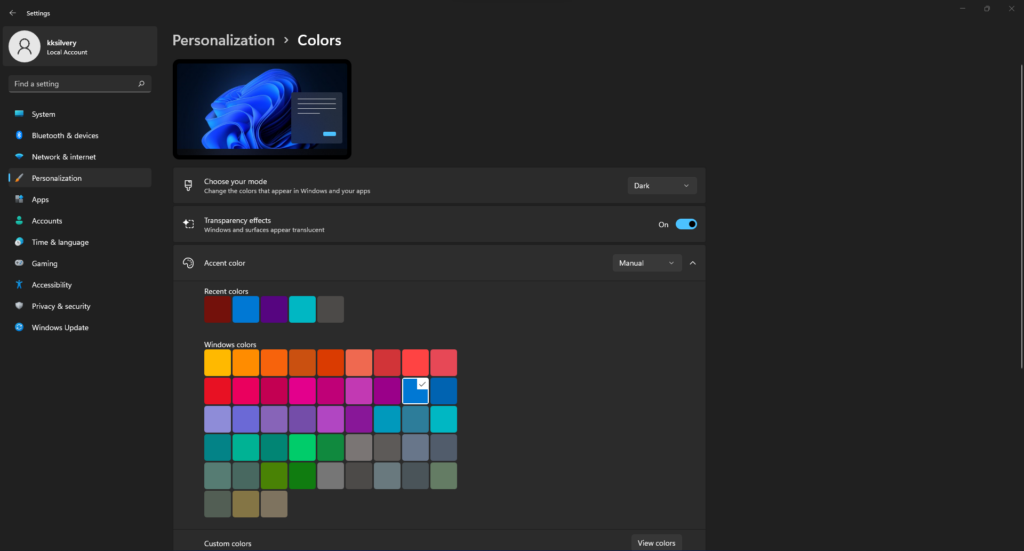Go to Time & language
The height and width of the screenshot is (551, 1024).
80,242
